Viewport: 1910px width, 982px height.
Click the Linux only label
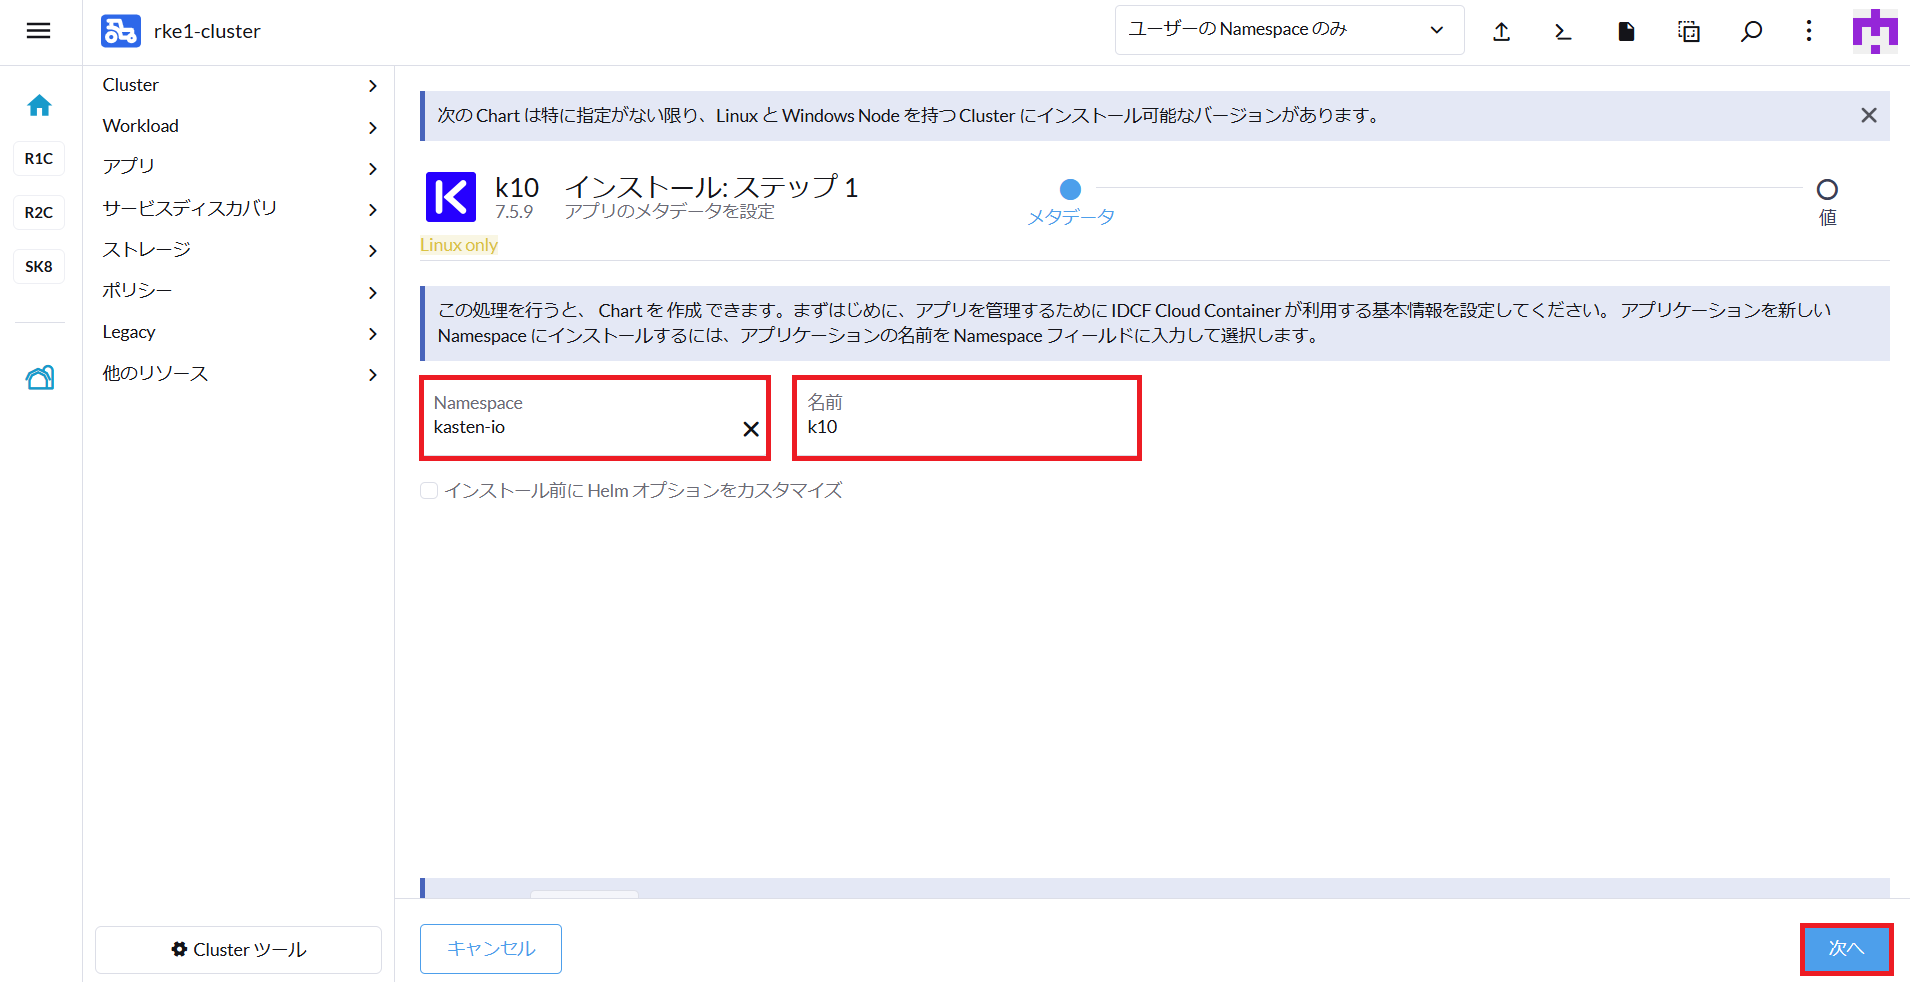point(459,245)
